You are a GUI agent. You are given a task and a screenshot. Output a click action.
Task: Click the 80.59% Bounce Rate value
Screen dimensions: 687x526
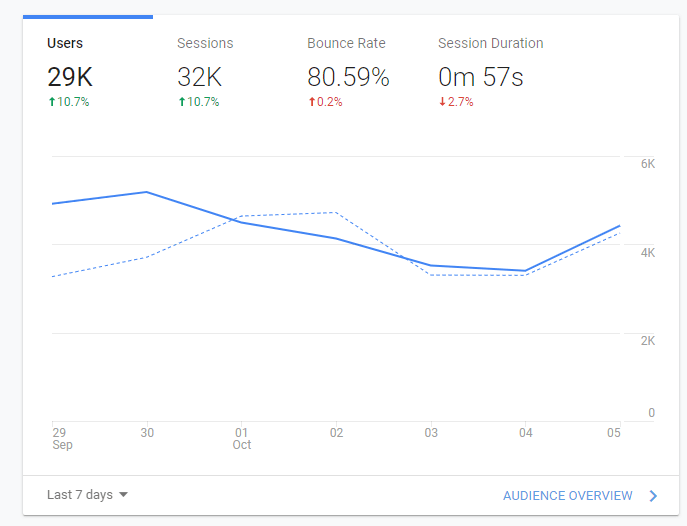tap(348, 77)
